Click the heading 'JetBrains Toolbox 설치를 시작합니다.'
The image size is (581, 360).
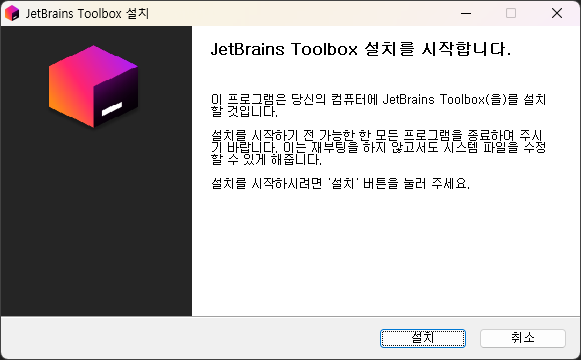coord(361,49)
